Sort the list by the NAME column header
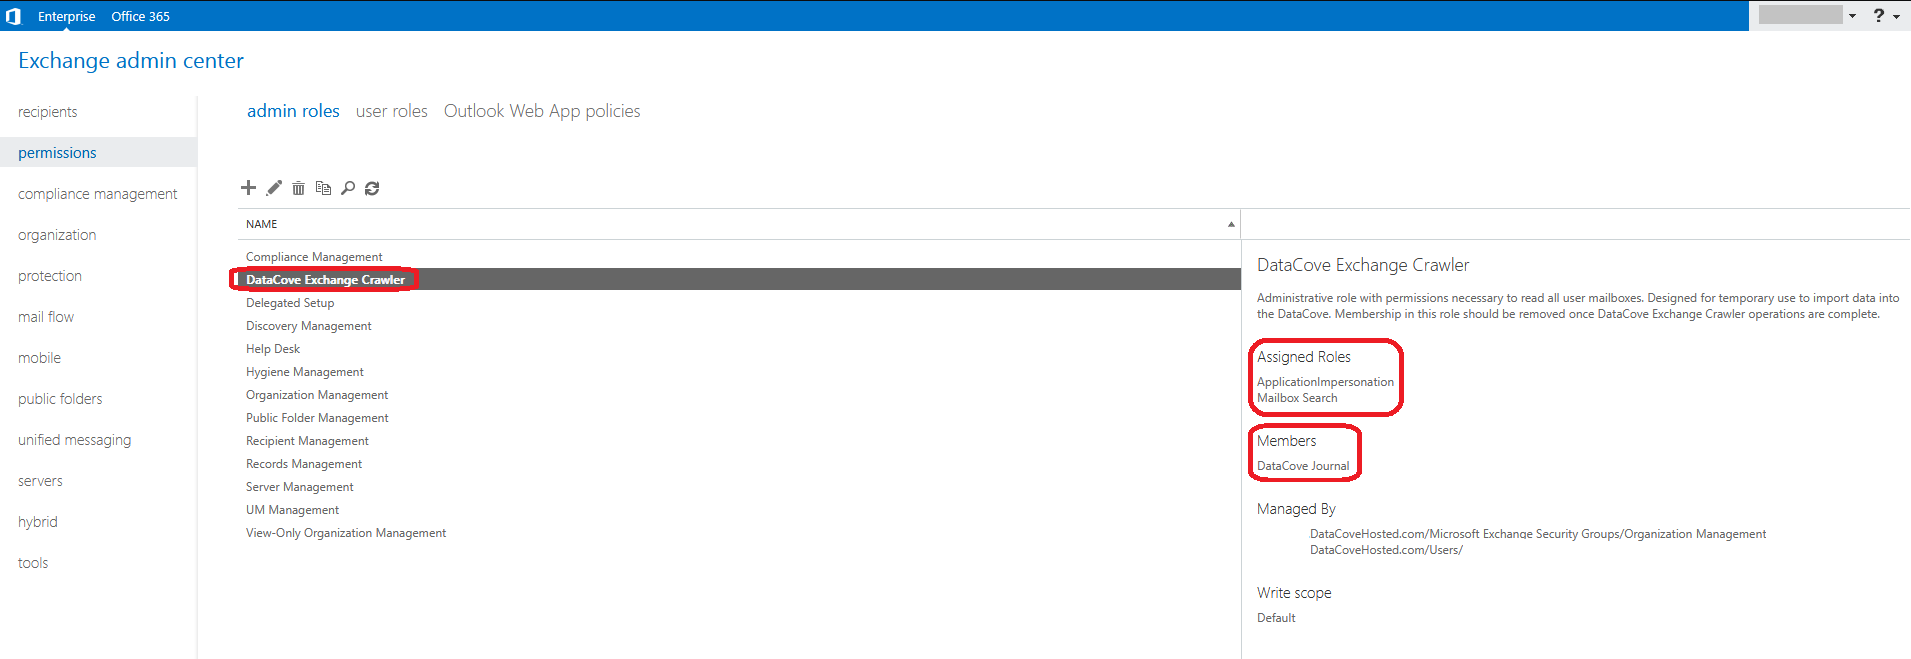Screen dimensions: 1911x659 click(262, 224)
